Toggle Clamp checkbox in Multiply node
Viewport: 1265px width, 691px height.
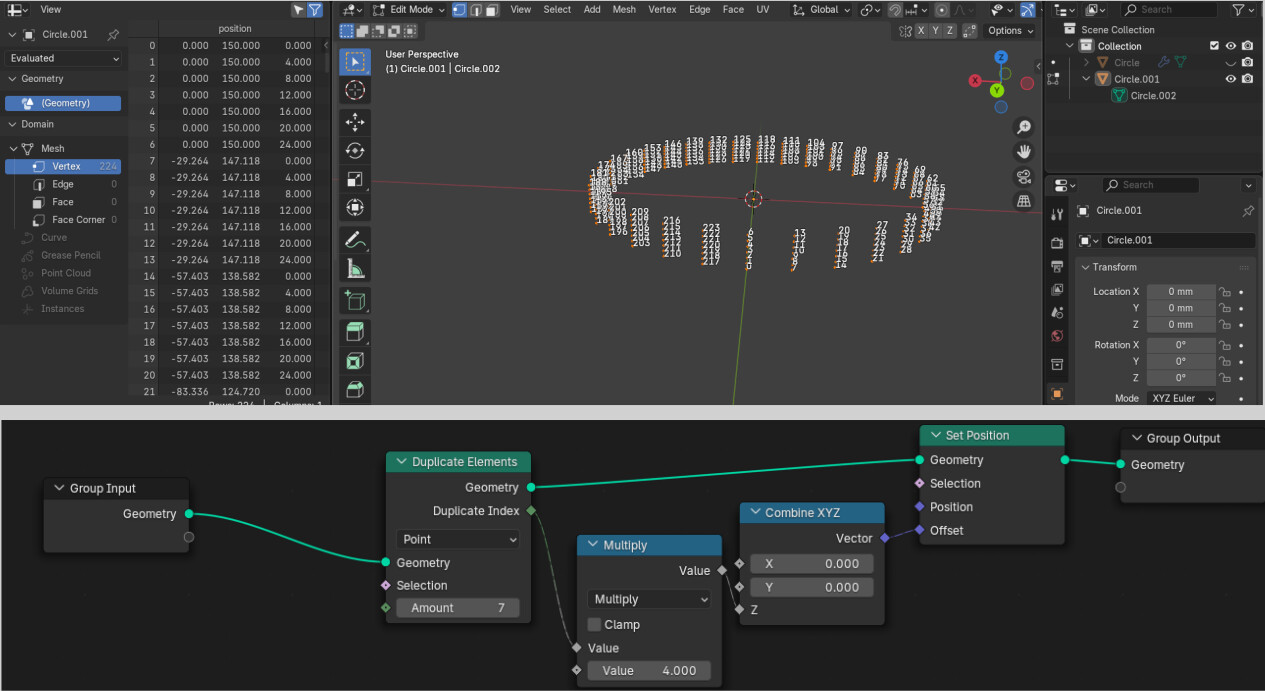595,624
